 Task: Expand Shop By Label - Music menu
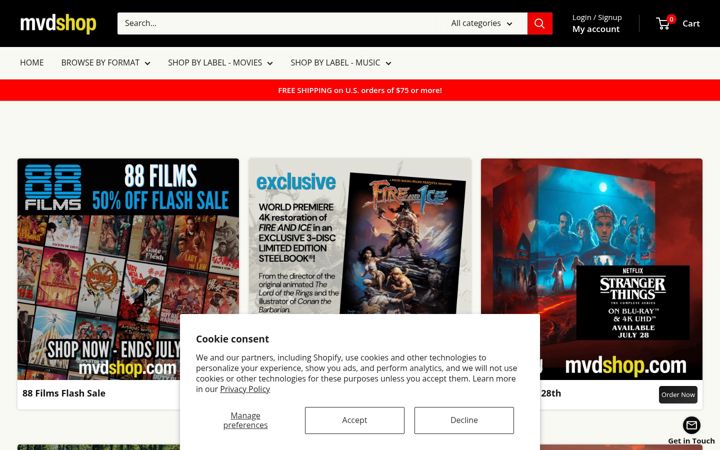click(341, 63)
